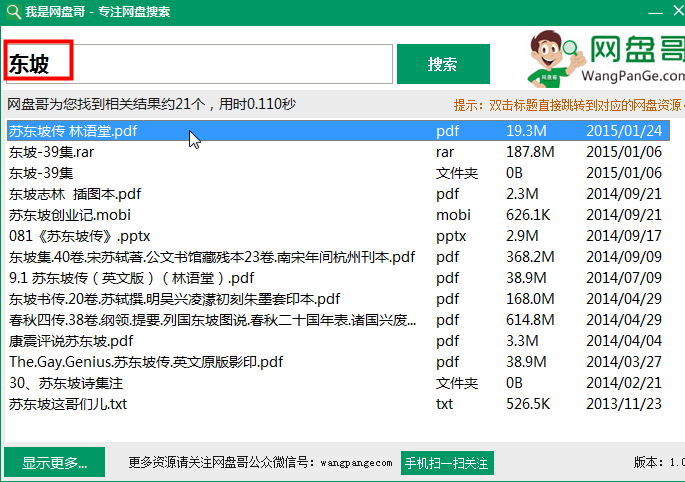This screenshot has height=482, width=685.
Task: Click the txt file type cell
Action: click(x=444, y=404)
